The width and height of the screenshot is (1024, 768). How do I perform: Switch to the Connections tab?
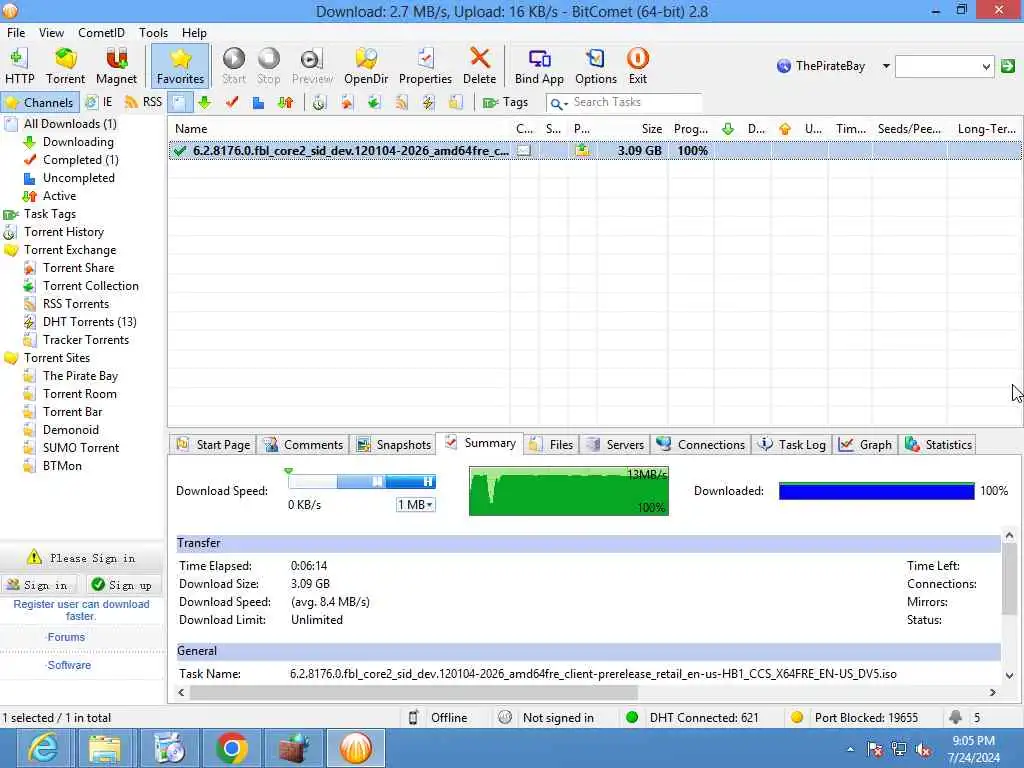pyautogui.click(x=701, y=445)
